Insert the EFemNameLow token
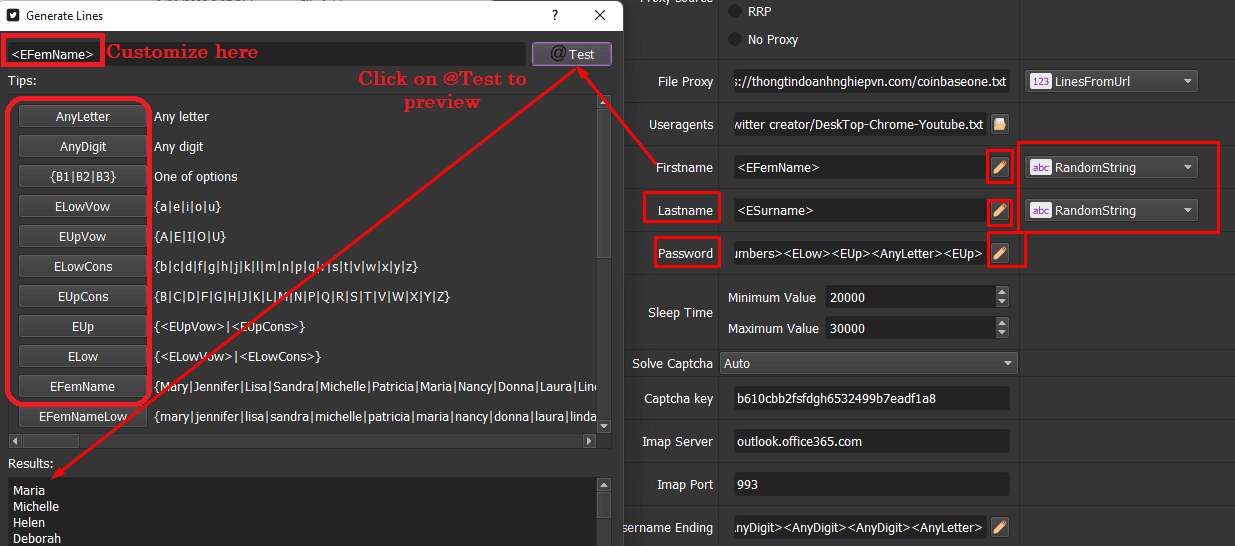This screenshot has height=546, width=1235. (x=83, y=417)
